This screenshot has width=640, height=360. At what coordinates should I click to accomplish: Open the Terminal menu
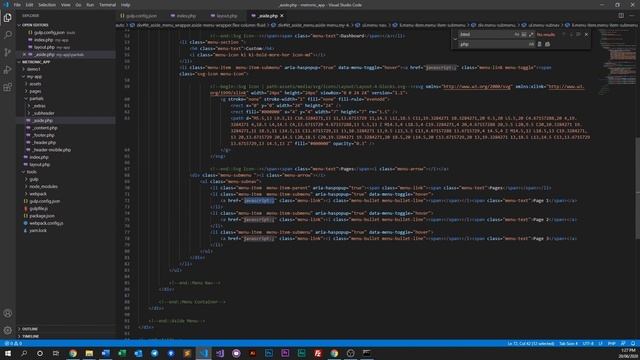coord(107,5)
